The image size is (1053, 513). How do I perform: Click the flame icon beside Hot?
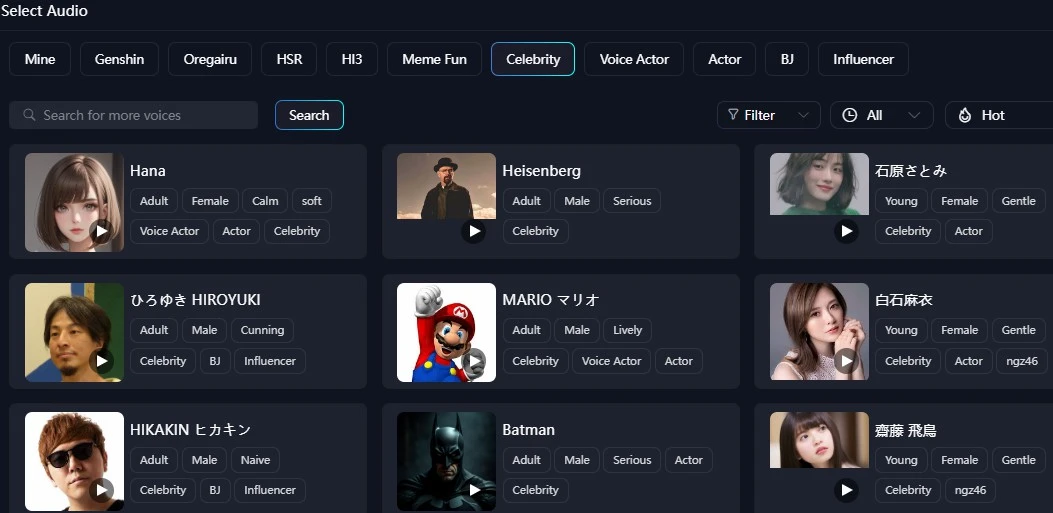(964, 115)
